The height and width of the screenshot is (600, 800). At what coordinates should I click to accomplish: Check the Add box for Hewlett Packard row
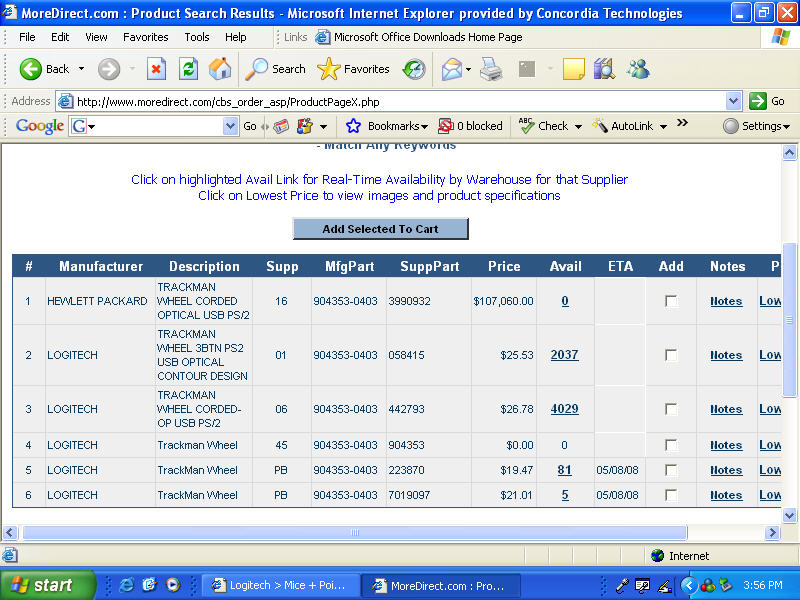pyautogui.click(x=671, y=301)
